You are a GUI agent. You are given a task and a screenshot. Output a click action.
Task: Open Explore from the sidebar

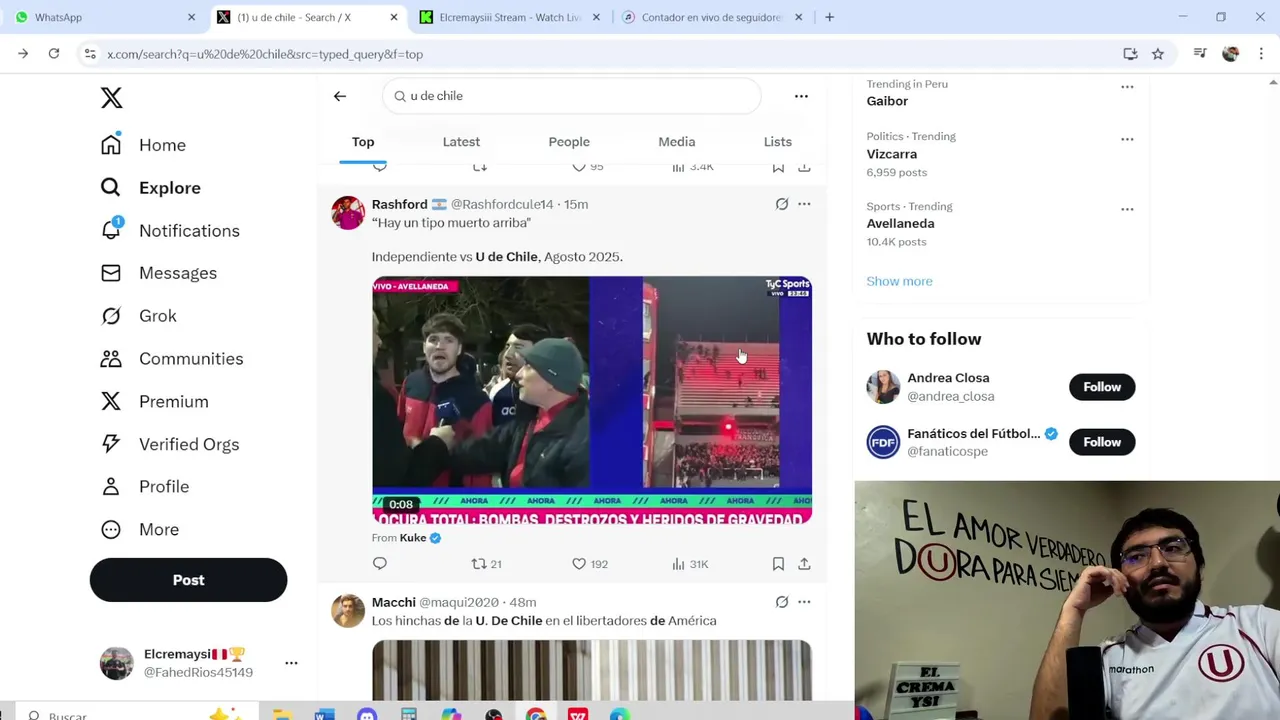(151, 188)
